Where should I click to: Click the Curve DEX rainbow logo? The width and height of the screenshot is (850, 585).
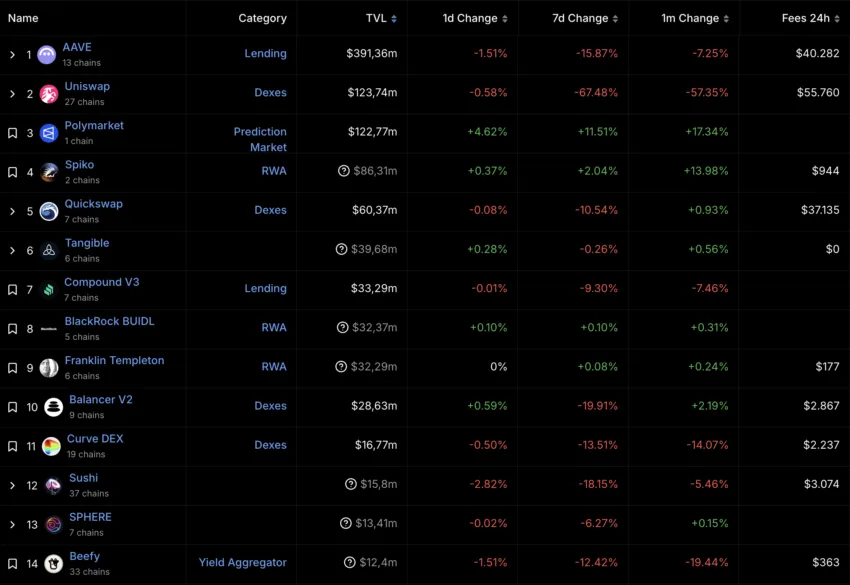[x=51, y=446]
